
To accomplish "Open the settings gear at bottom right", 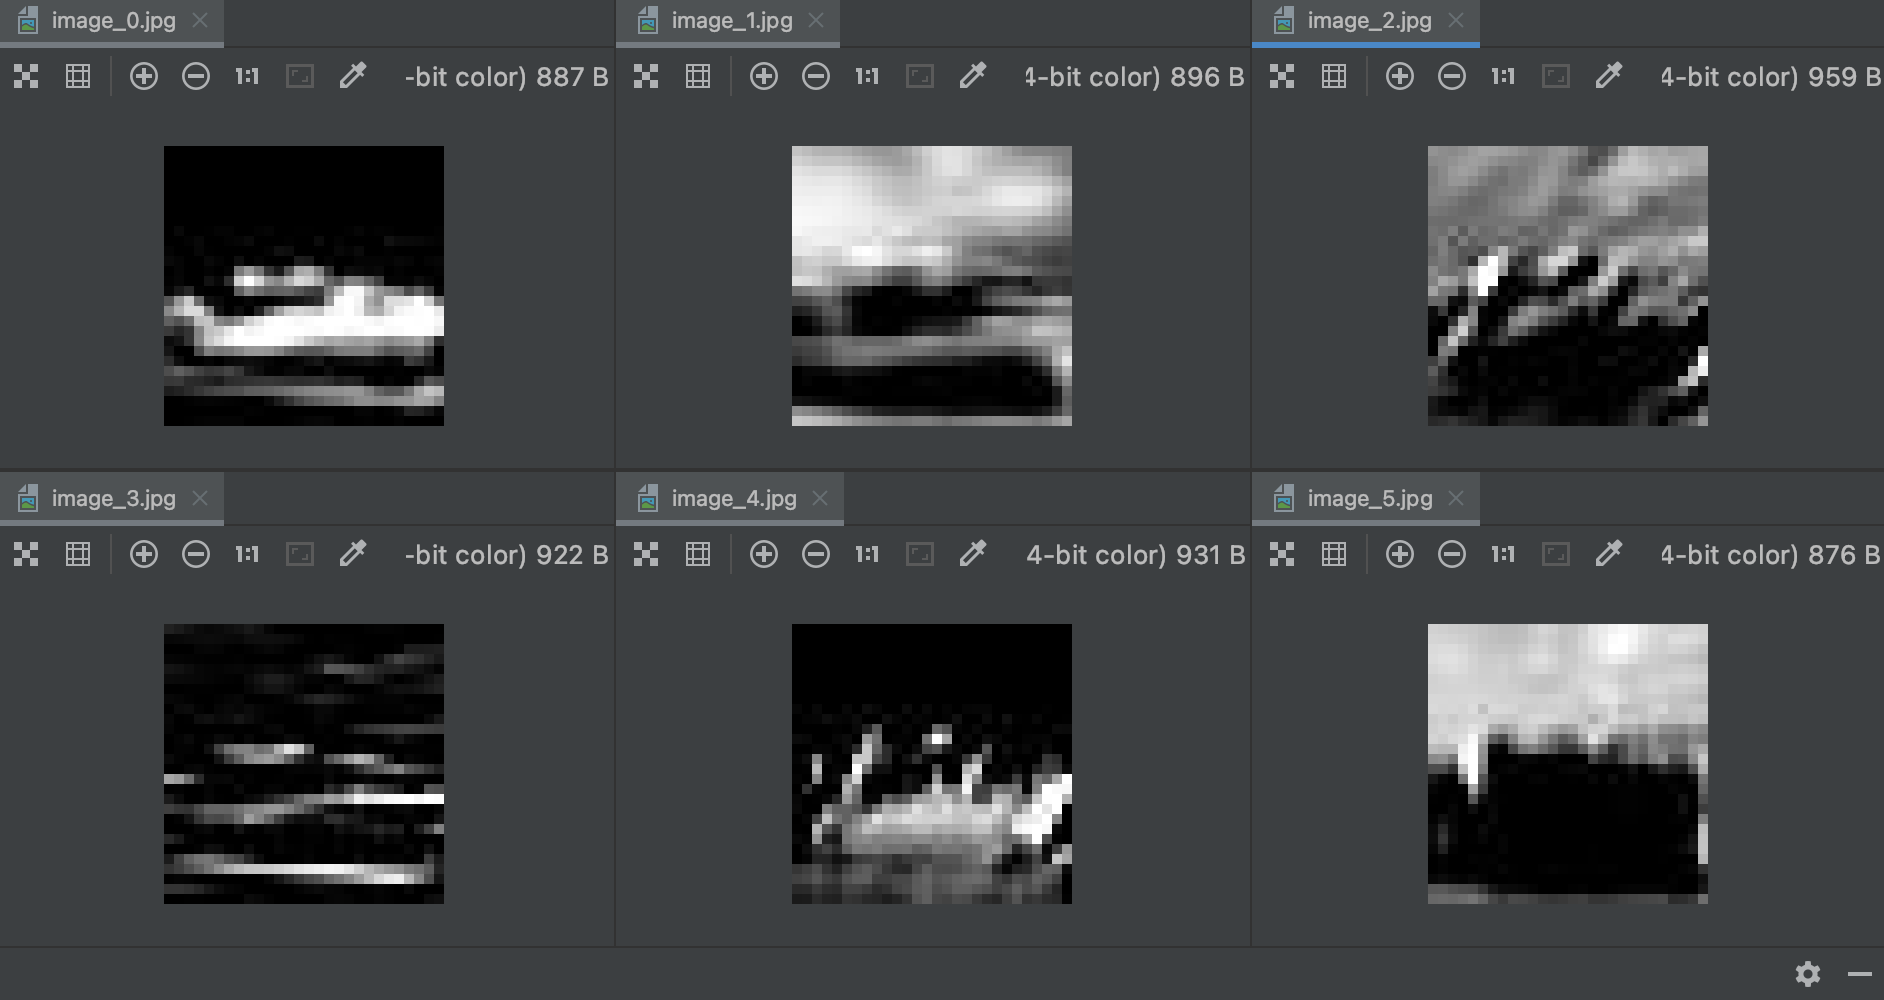I will tap(1808, 974).
